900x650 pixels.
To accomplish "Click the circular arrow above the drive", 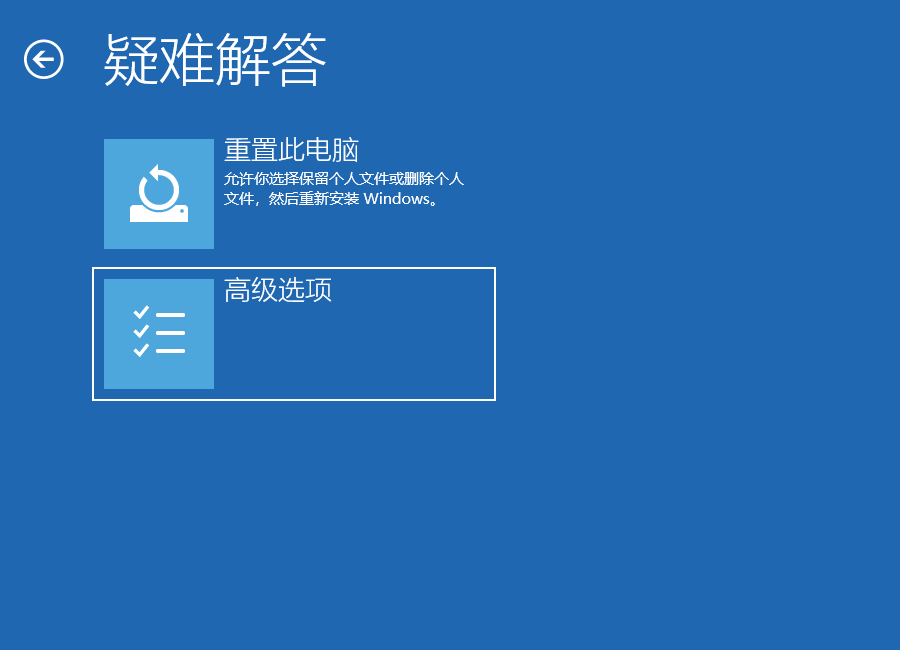I will tap(158, 186).
